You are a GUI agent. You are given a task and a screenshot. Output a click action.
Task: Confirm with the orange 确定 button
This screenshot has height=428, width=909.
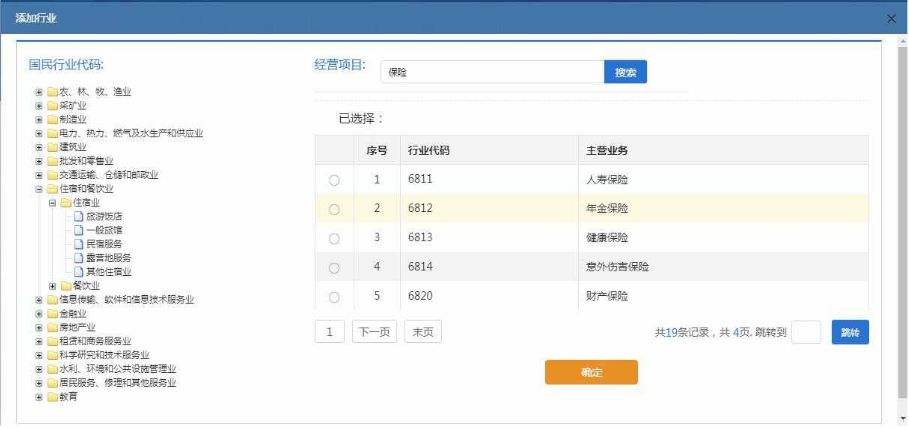coord(591,372)
